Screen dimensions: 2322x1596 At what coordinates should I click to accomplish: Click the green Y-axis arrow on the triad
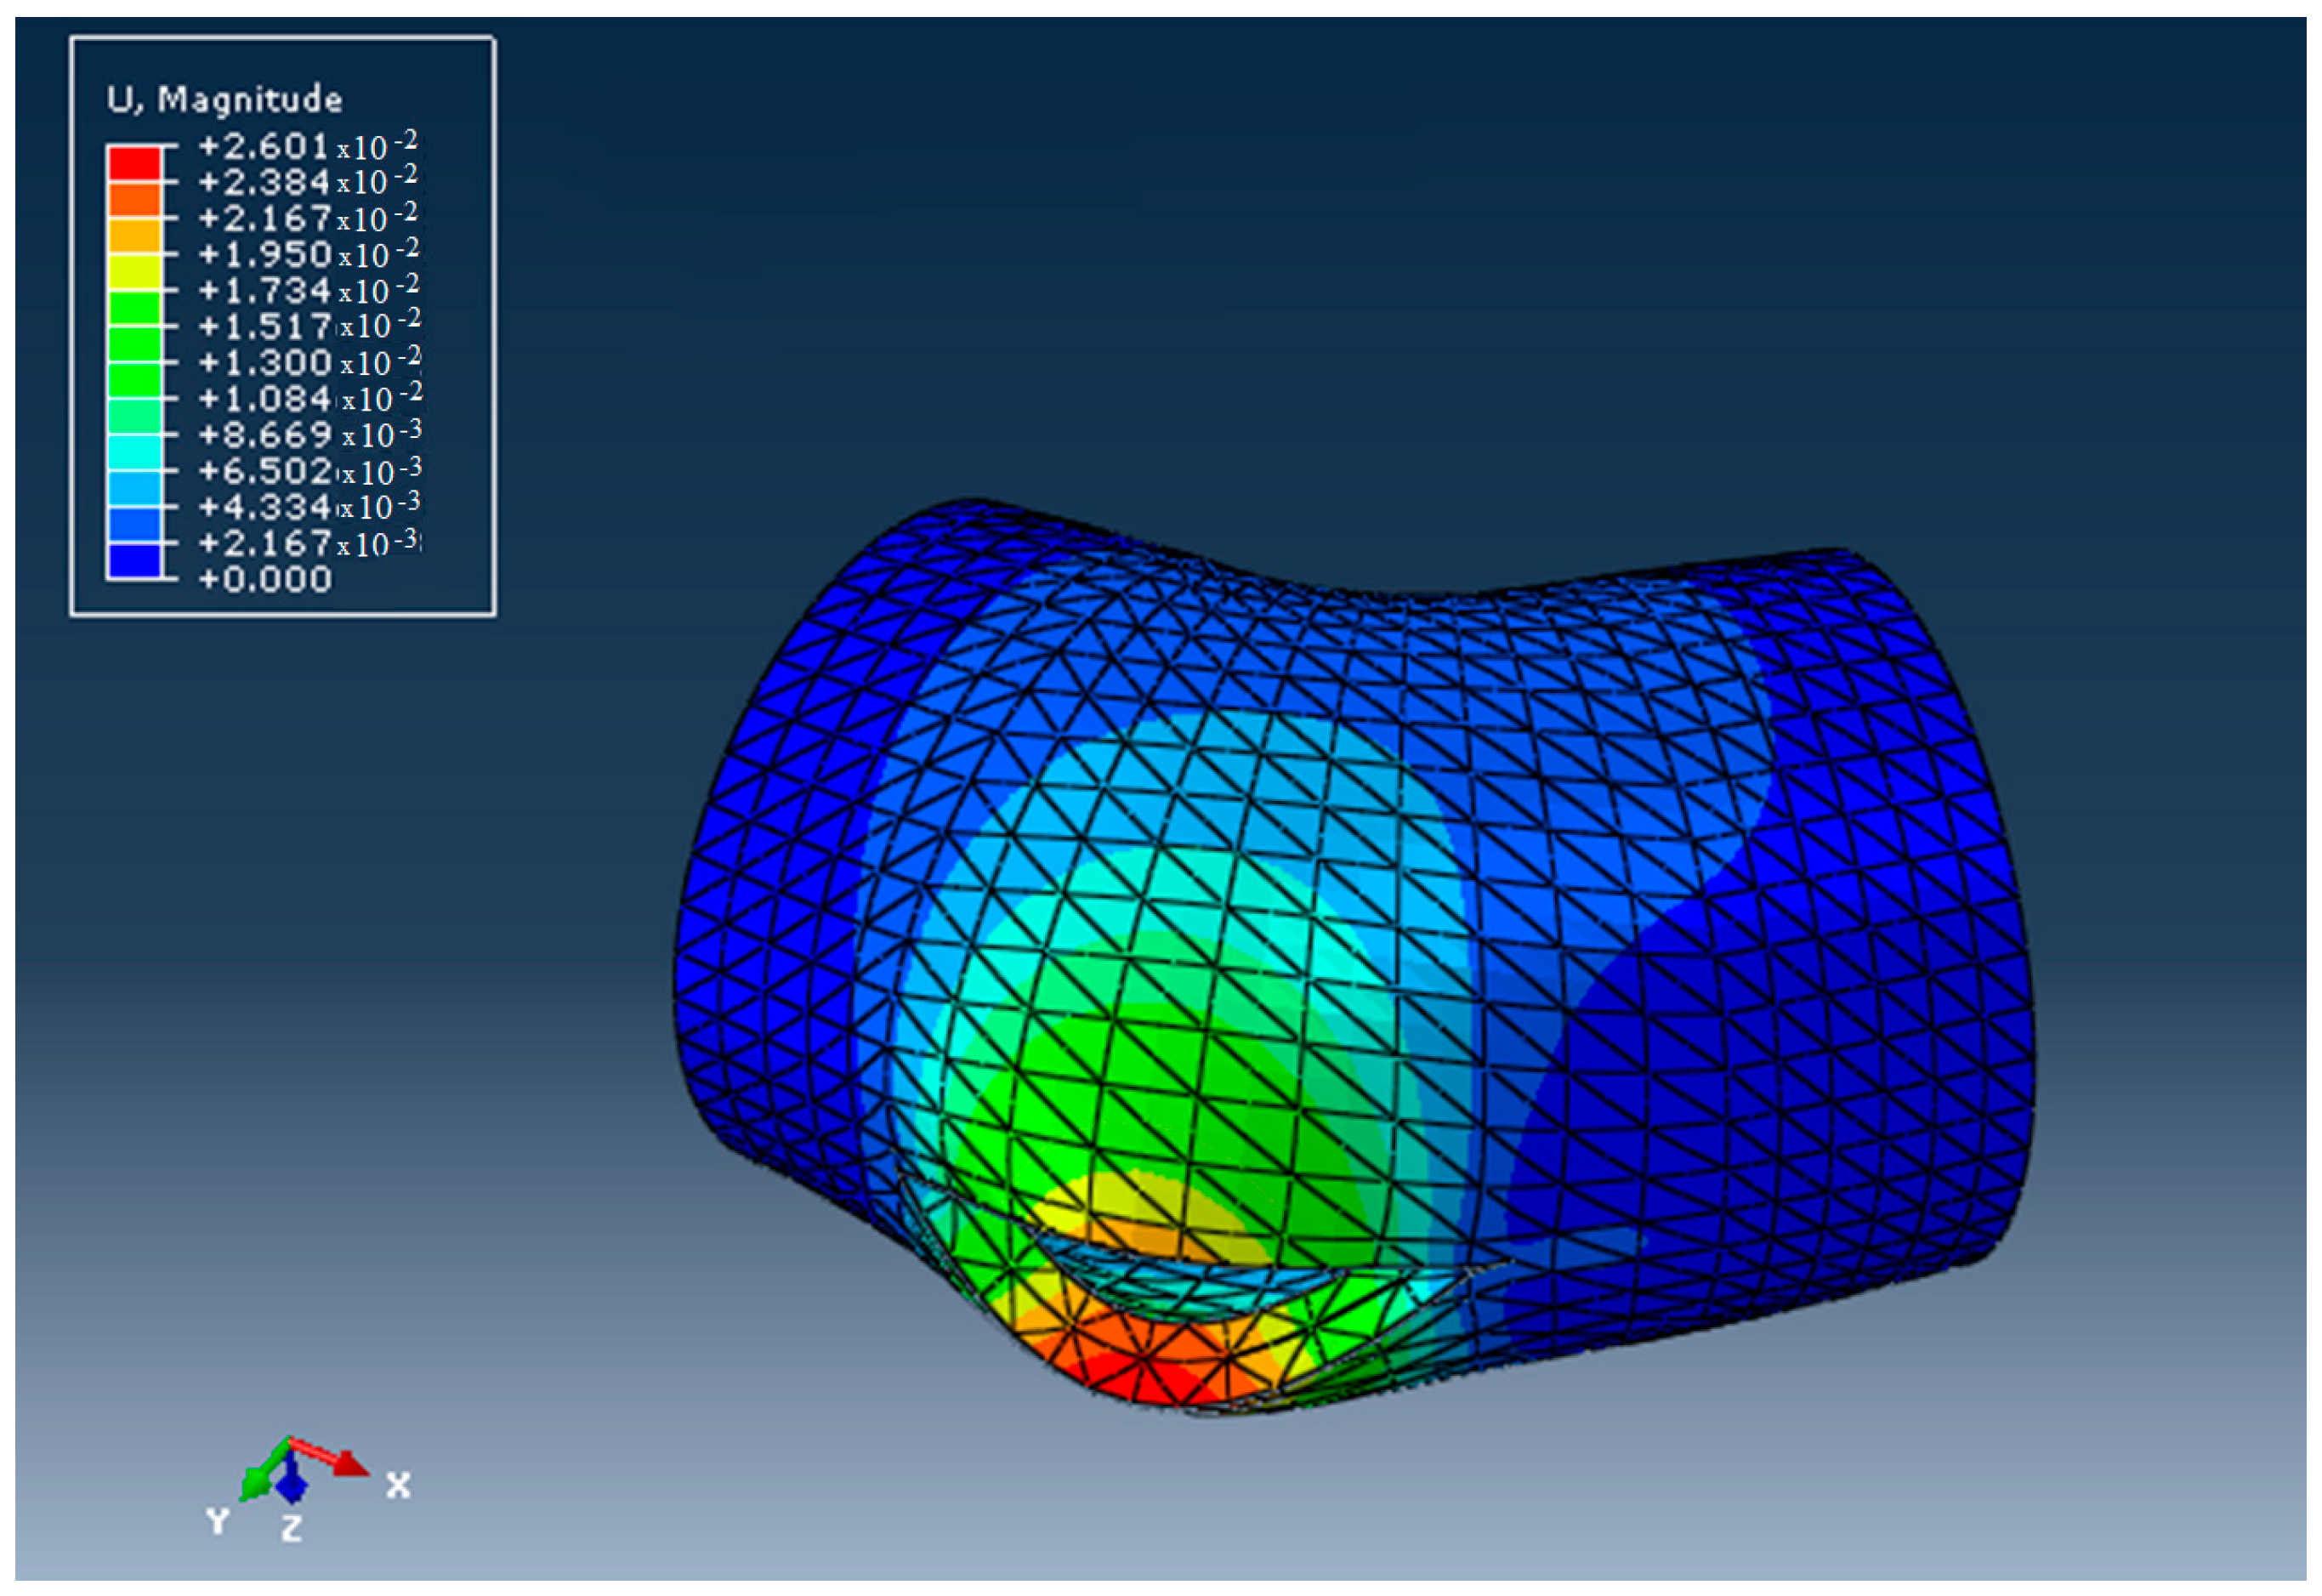[255, 1484]
